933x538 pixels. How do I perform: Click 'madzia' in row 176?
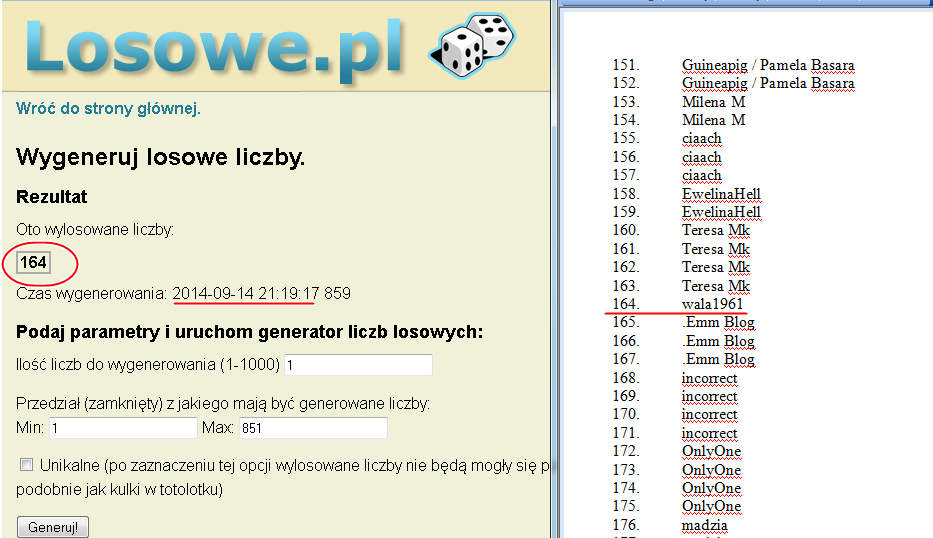tap(705, 526)
